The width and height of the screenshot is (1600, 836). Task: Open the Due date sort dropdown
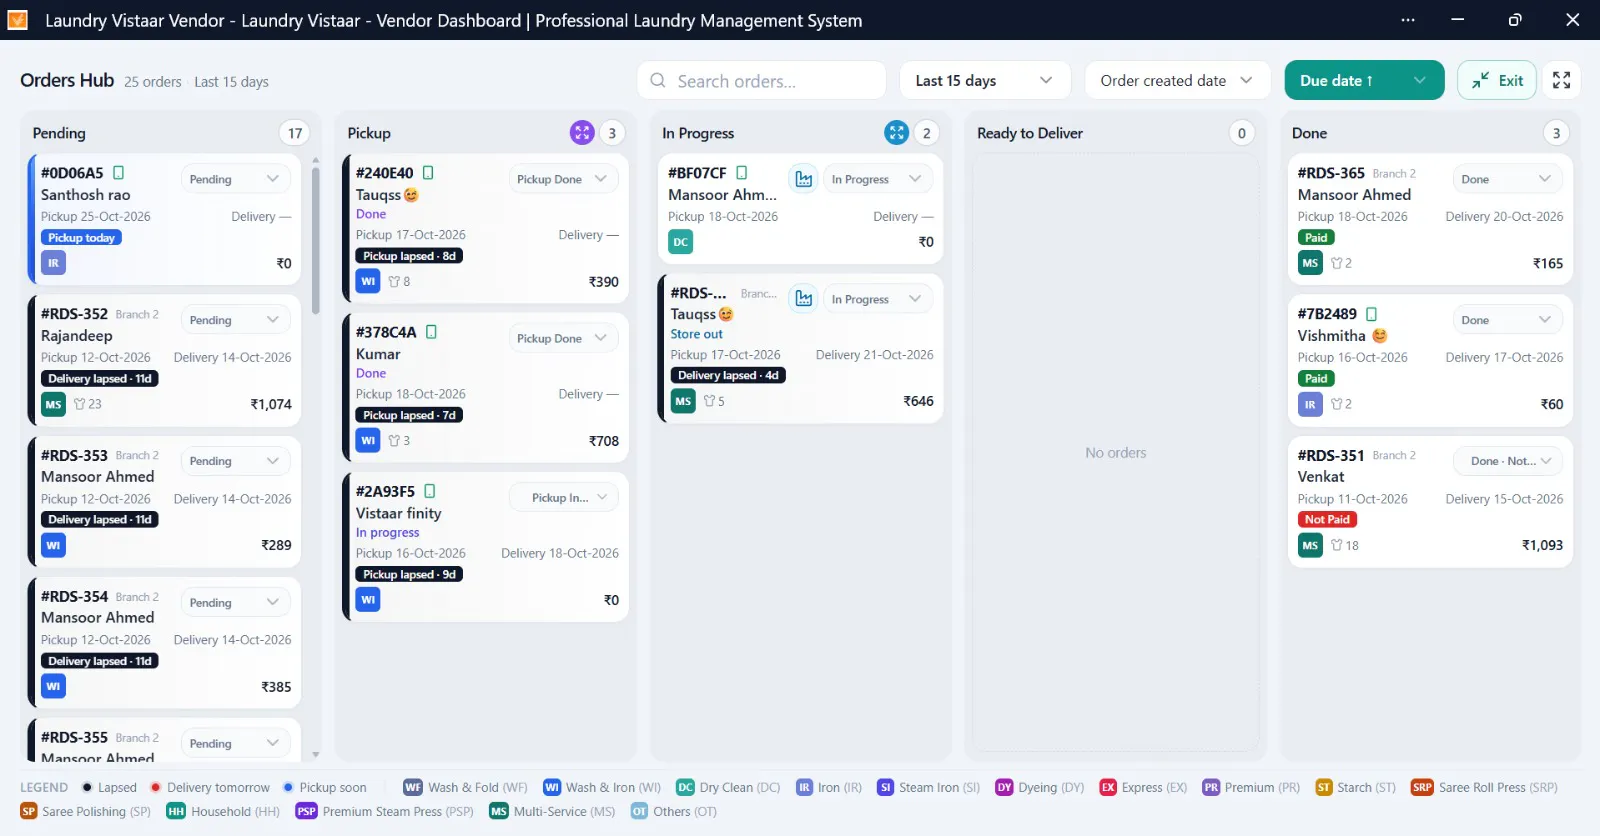(1364, 81)
